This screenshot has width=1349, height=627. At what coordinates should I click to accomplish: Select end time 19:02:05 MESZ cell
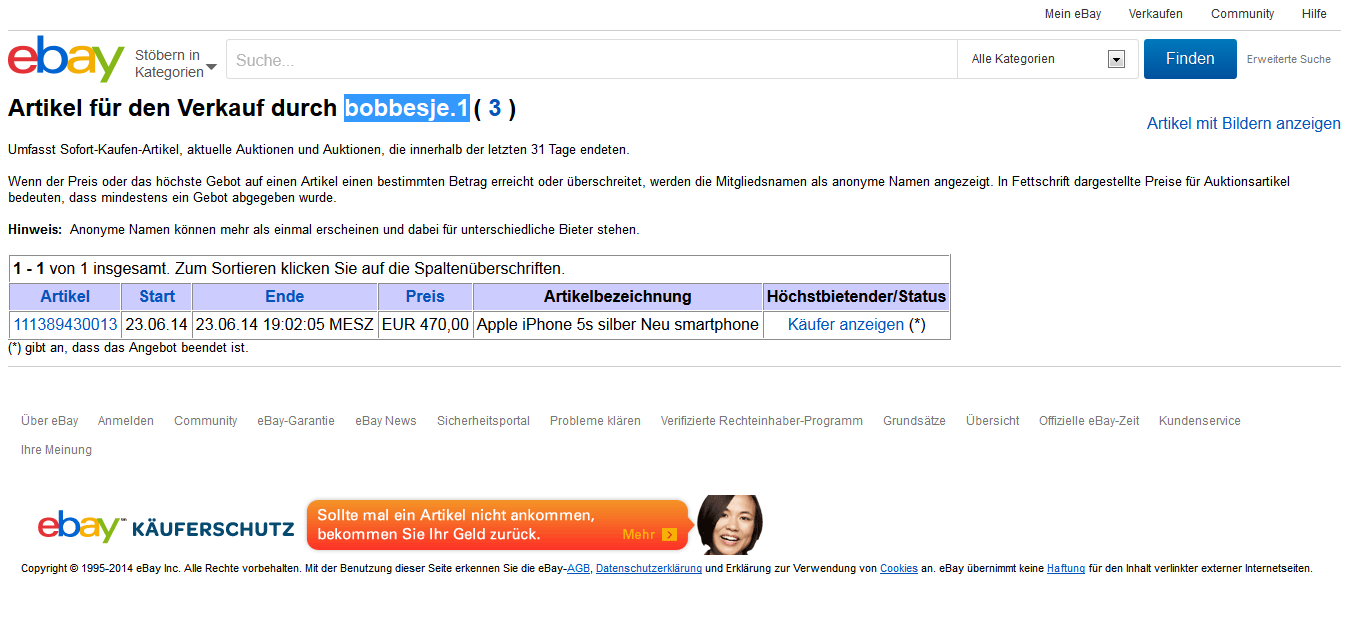(285, 325)
